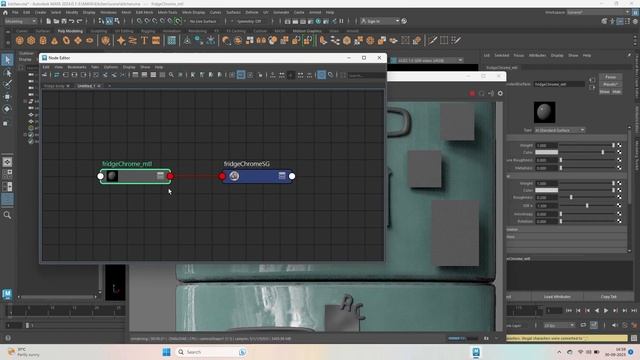Viewport: 640px width, 360px height.
Task: Create a polygon cylinder from the shelf
Action: (43, 40)
